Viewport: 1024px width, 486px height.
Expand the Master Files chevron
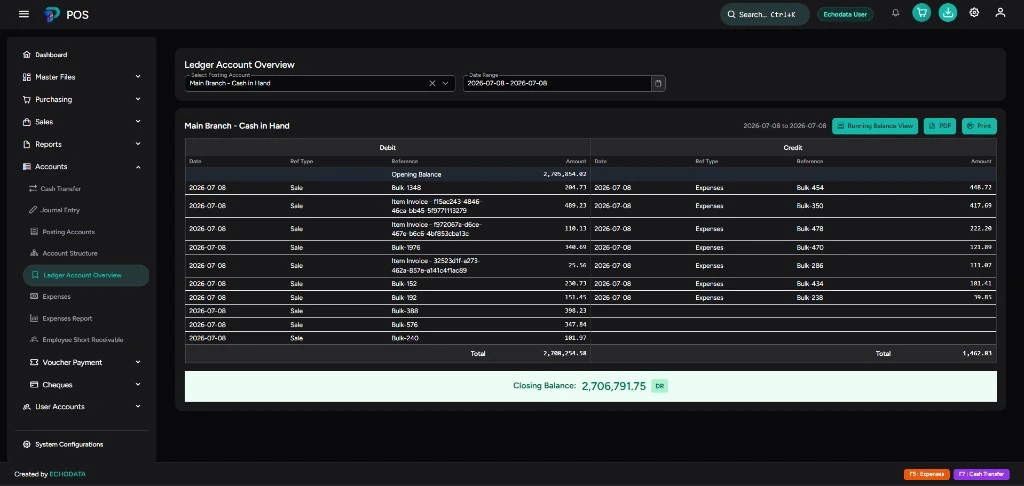coord(138,77)
